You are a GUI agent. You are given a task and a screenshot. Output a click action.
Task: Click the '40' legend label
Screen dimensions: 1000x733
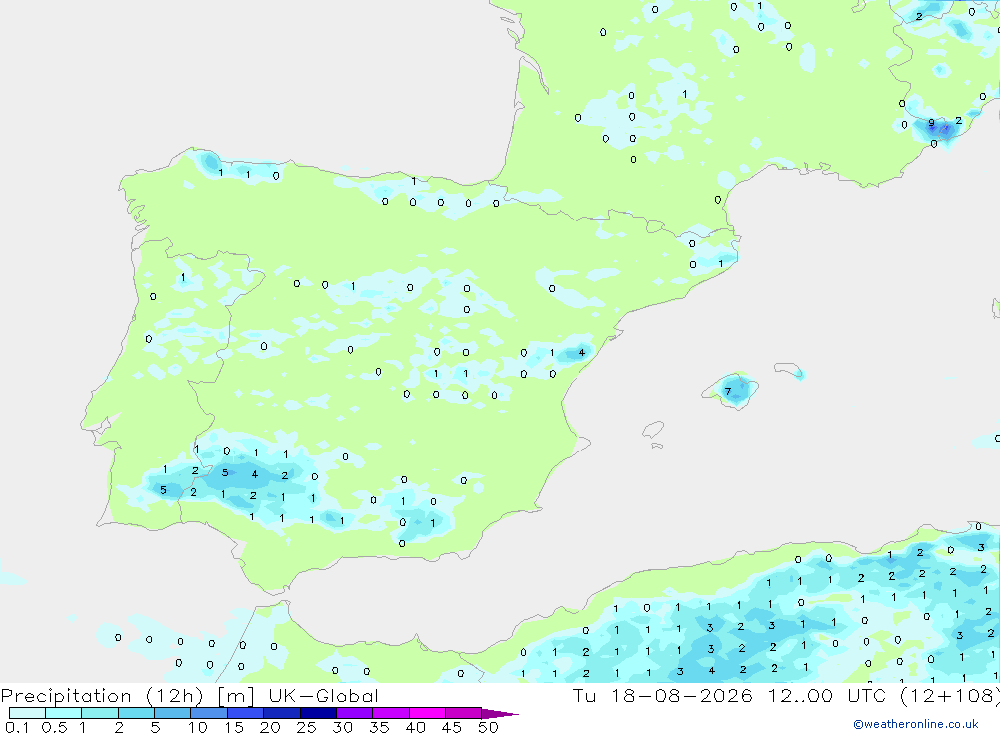(416, 727)
